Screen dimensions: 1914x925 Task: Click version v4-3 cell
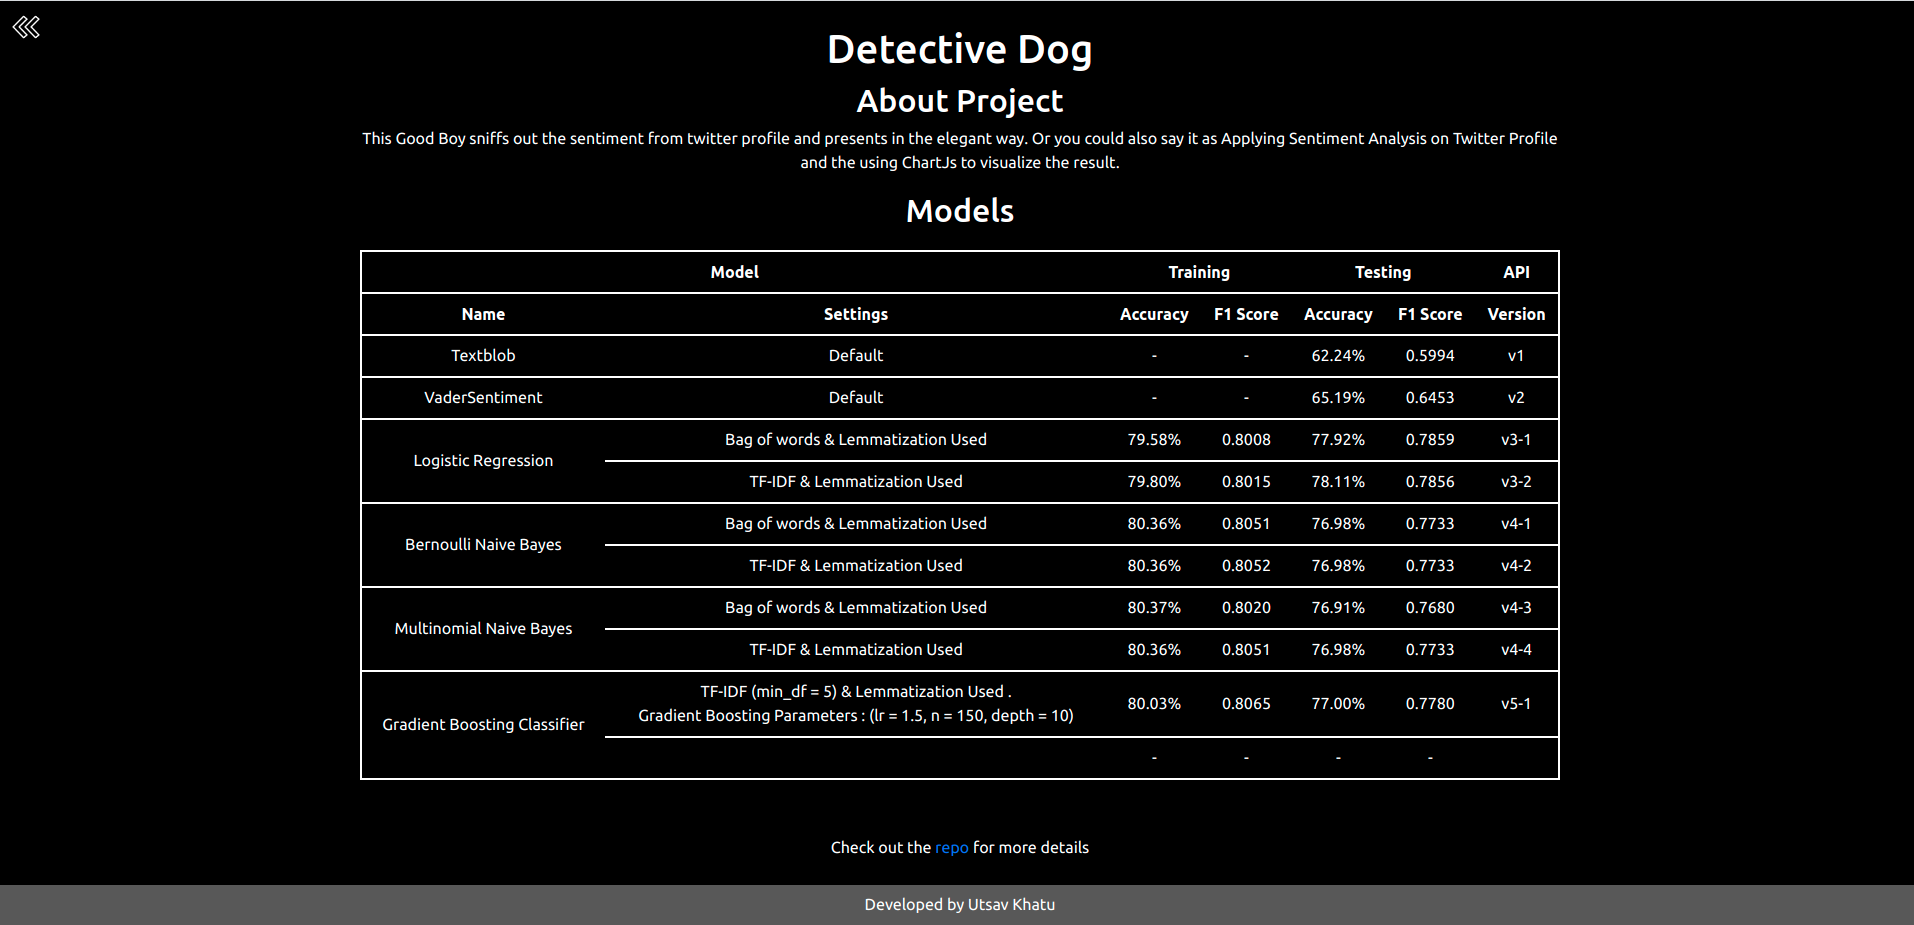[x=1516, y=607]
